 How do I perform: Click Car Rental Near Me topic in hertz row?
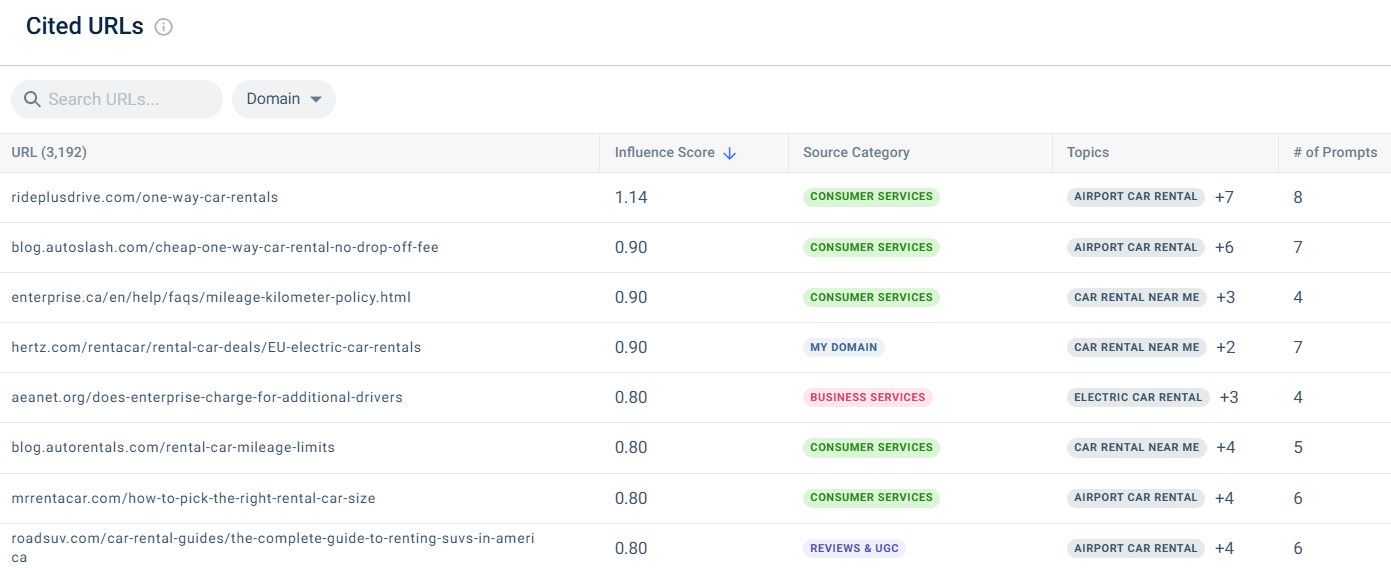click(1137, 347)
